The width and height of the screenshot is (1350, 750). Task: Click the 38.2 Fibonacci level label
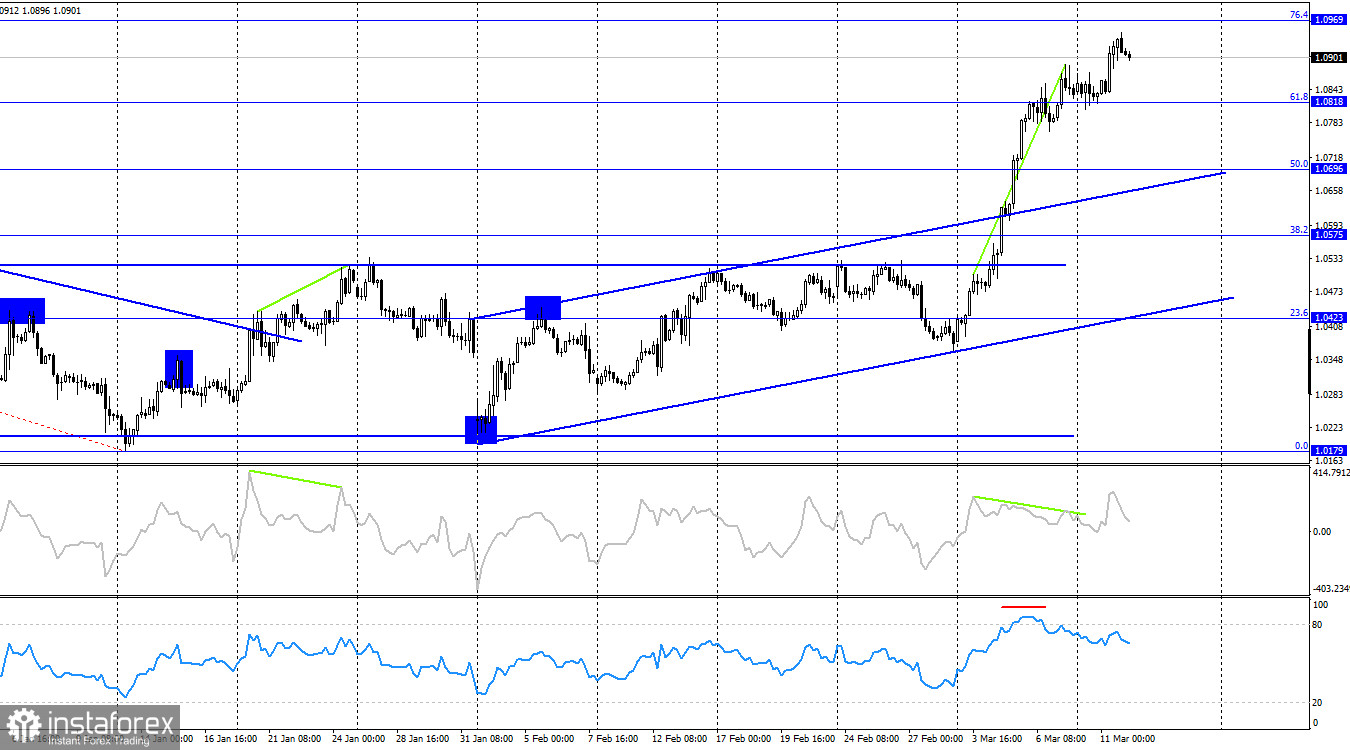coord(1299,229)
